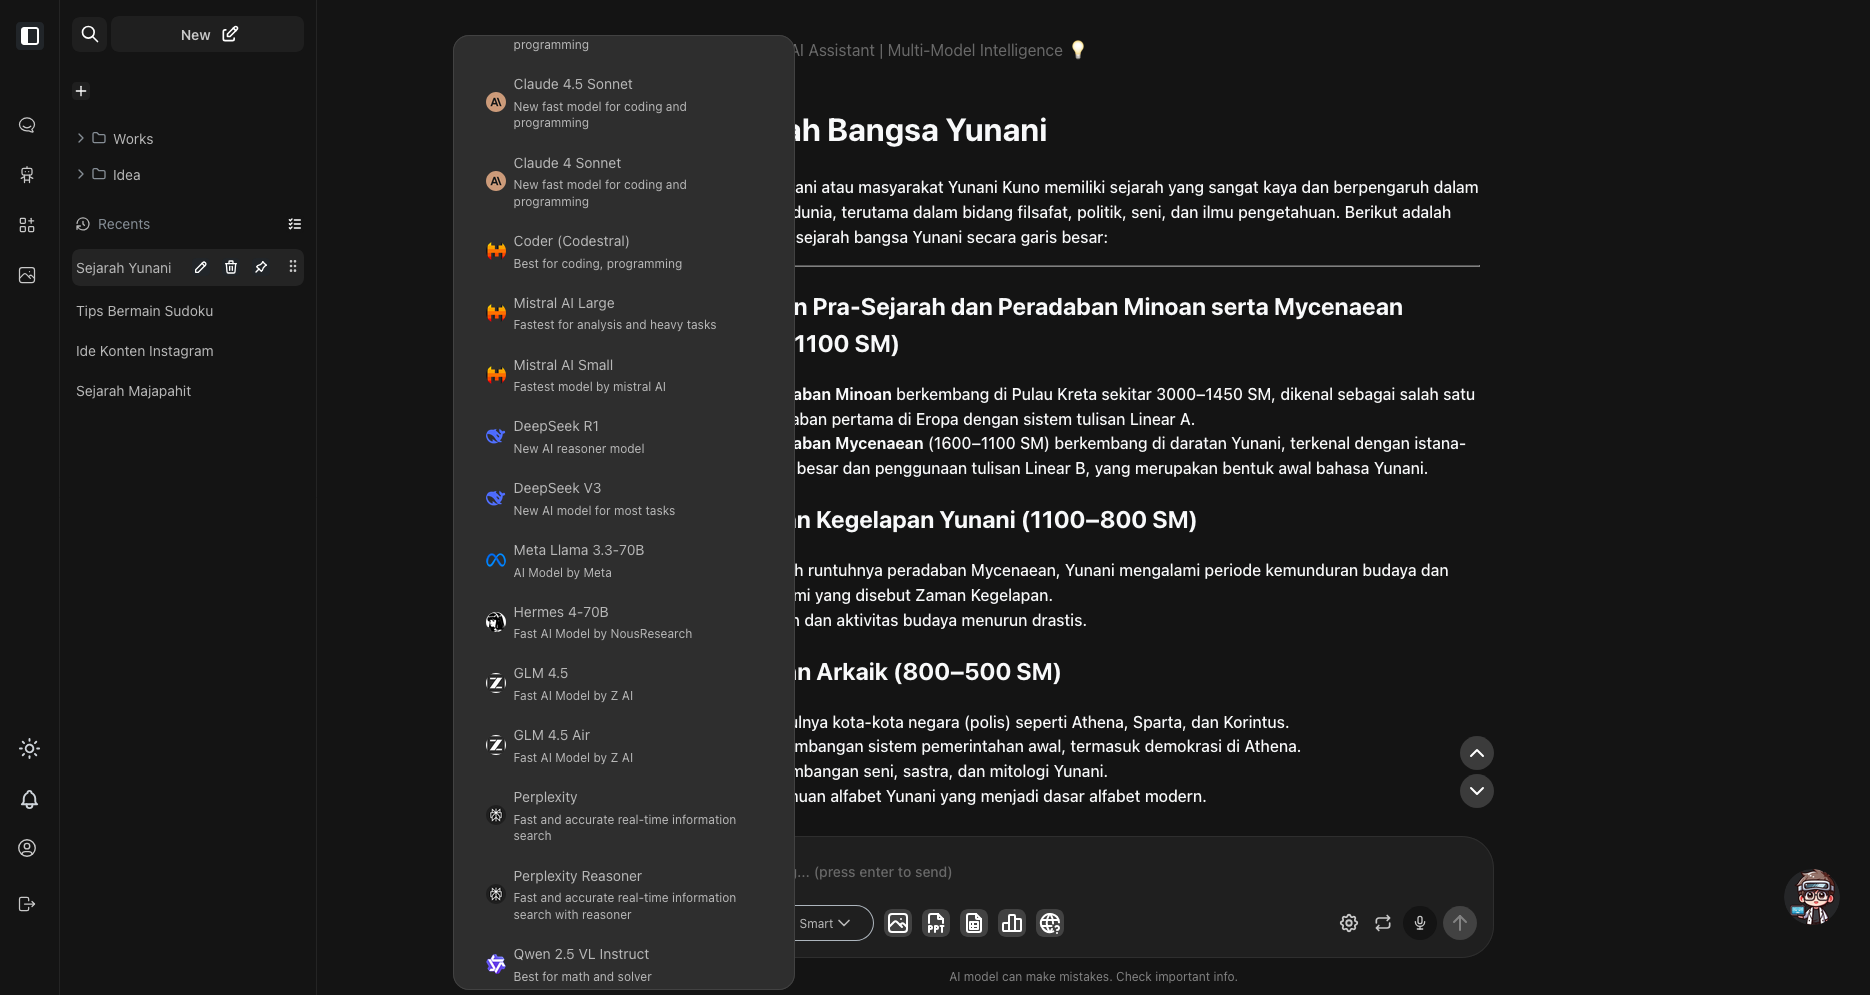Delete Sejarah Yunani chat with trash icon
The height and width of the screenshot is (995, 1870).
coord(231,267)
